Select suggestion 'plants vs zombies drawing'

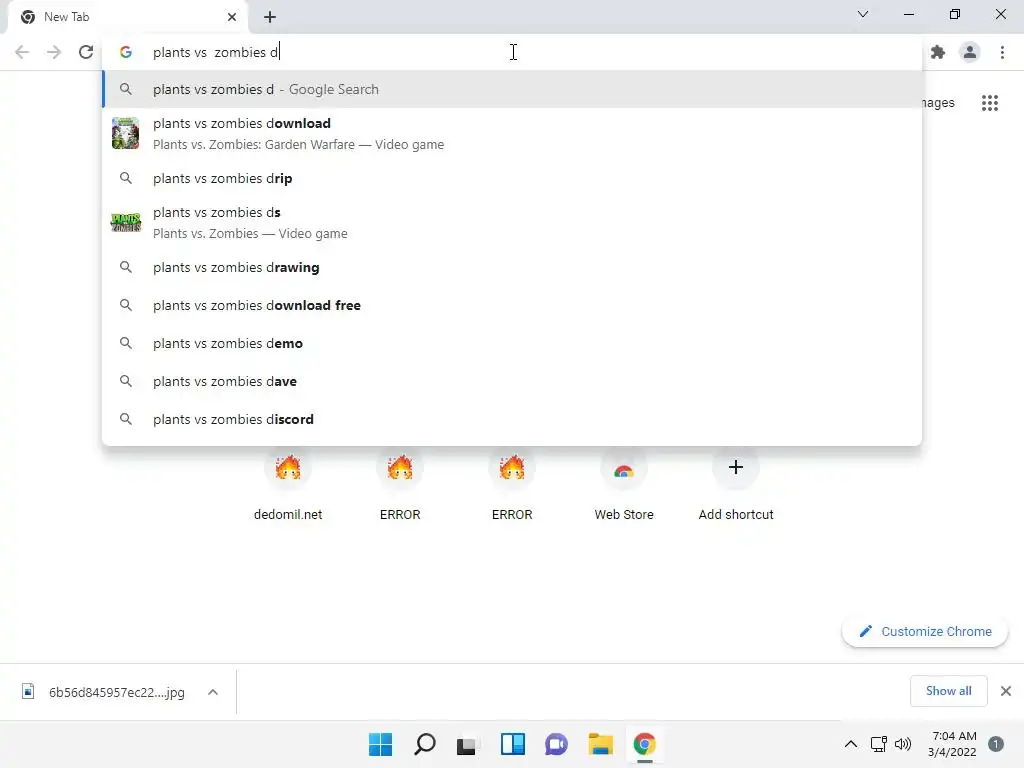pos(512,268)
